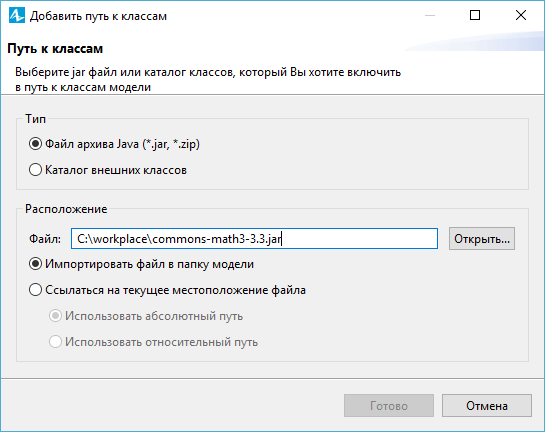Click the Тип group label
This screenshot has height=432, width=545.
pos(35,119)
